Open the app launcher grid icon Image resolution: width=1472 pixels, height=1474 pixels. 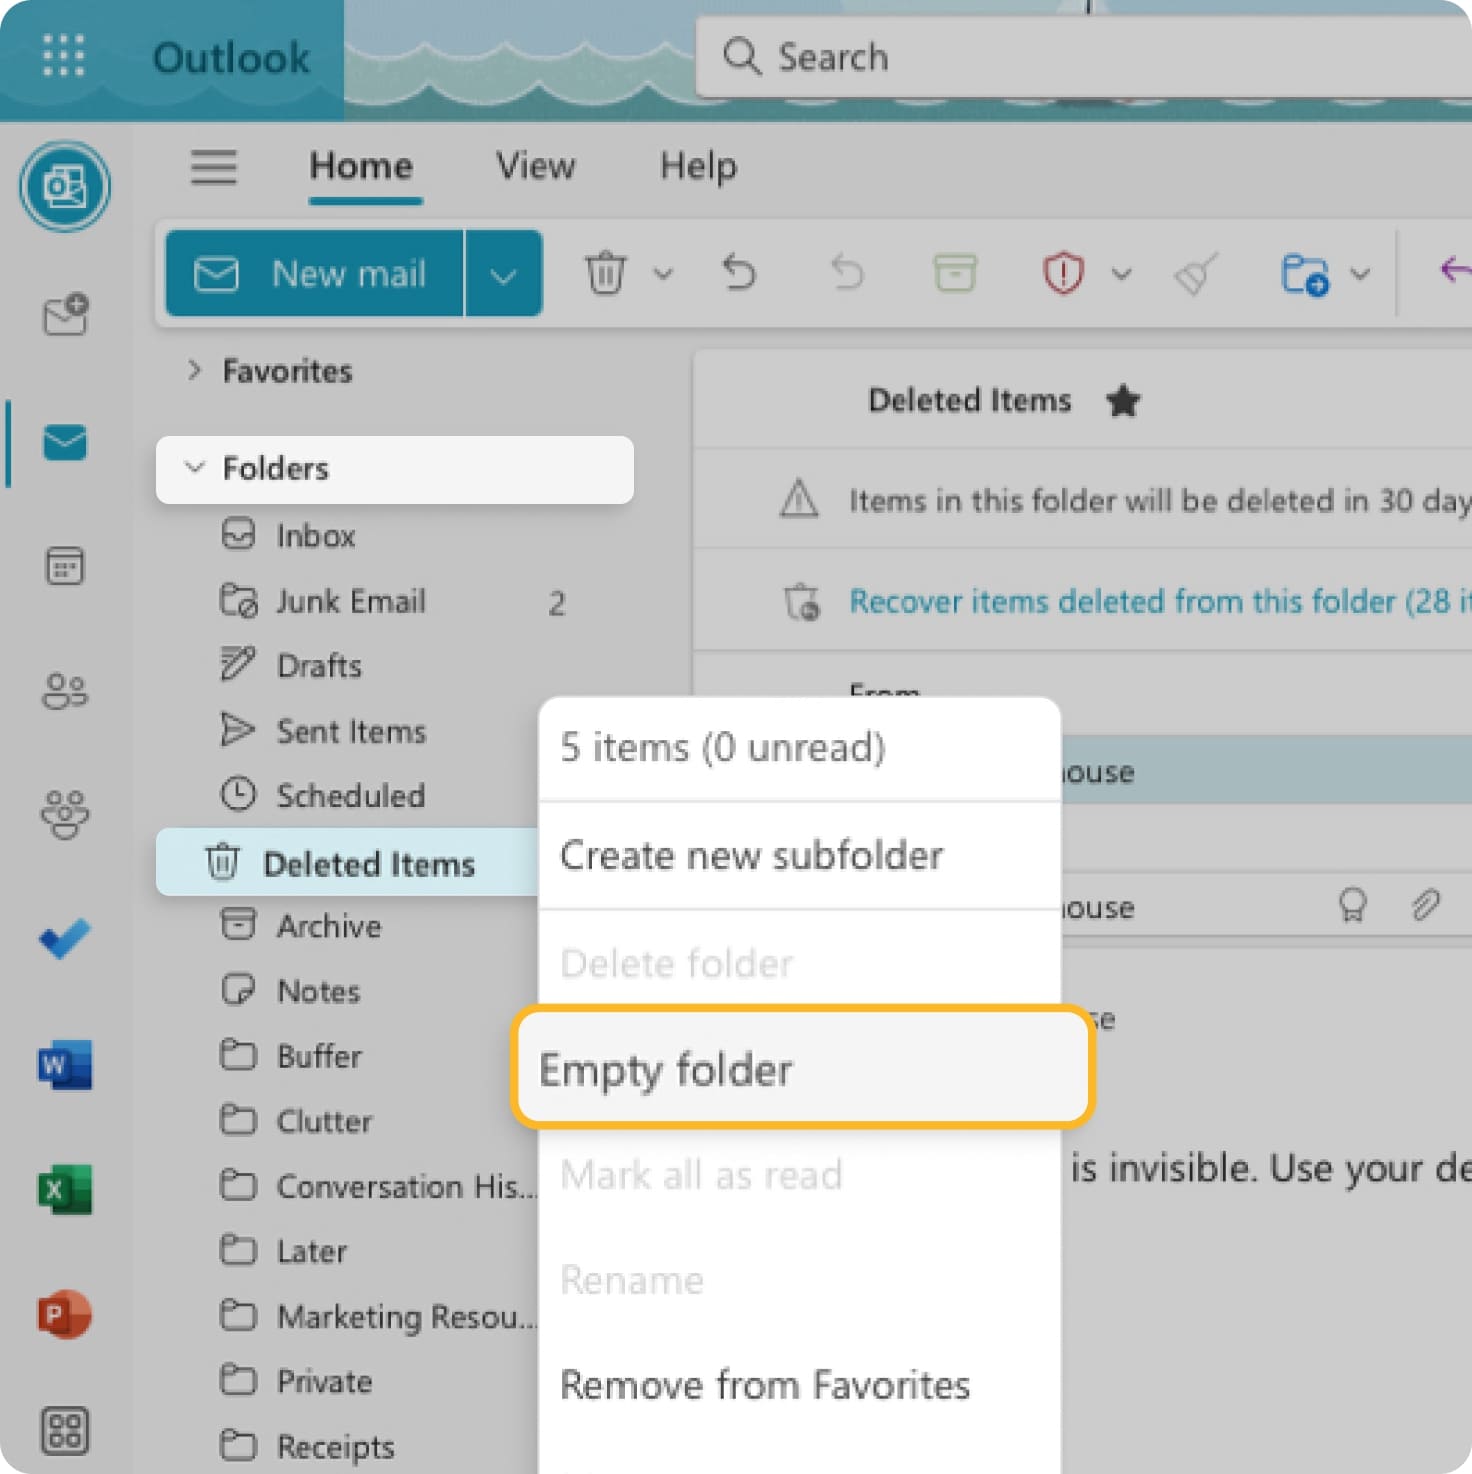(x=63, y=56)
